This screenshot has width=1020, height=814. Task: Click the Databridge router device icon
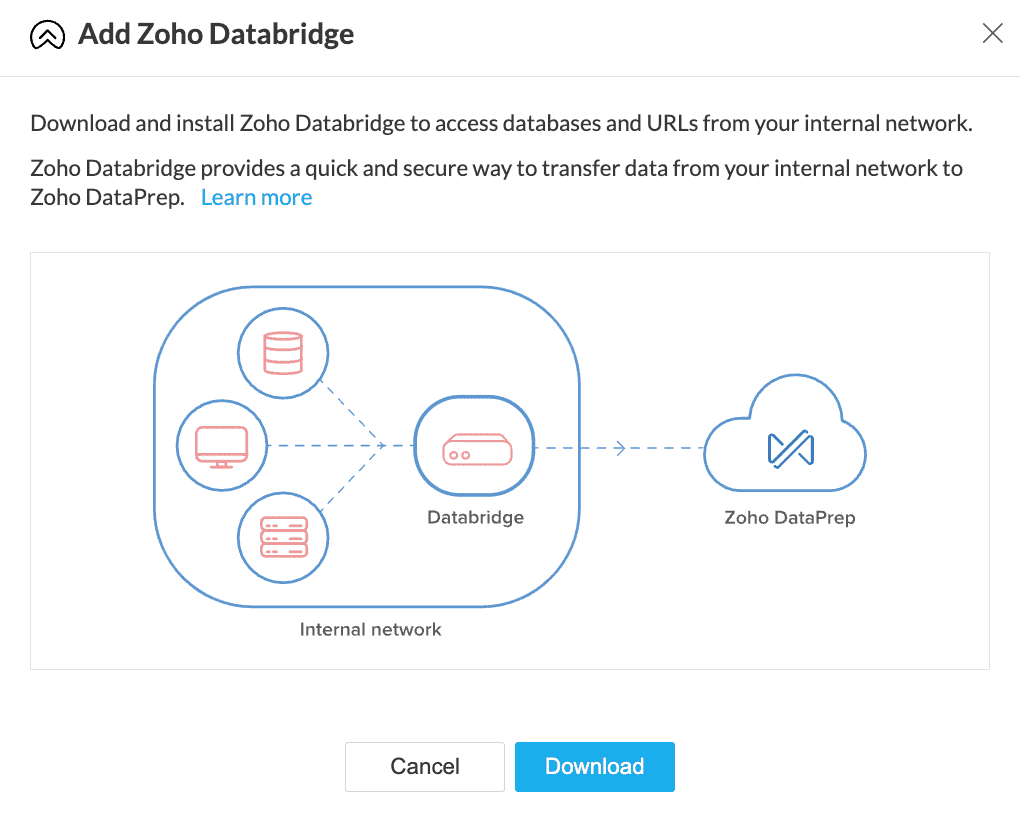477,449
